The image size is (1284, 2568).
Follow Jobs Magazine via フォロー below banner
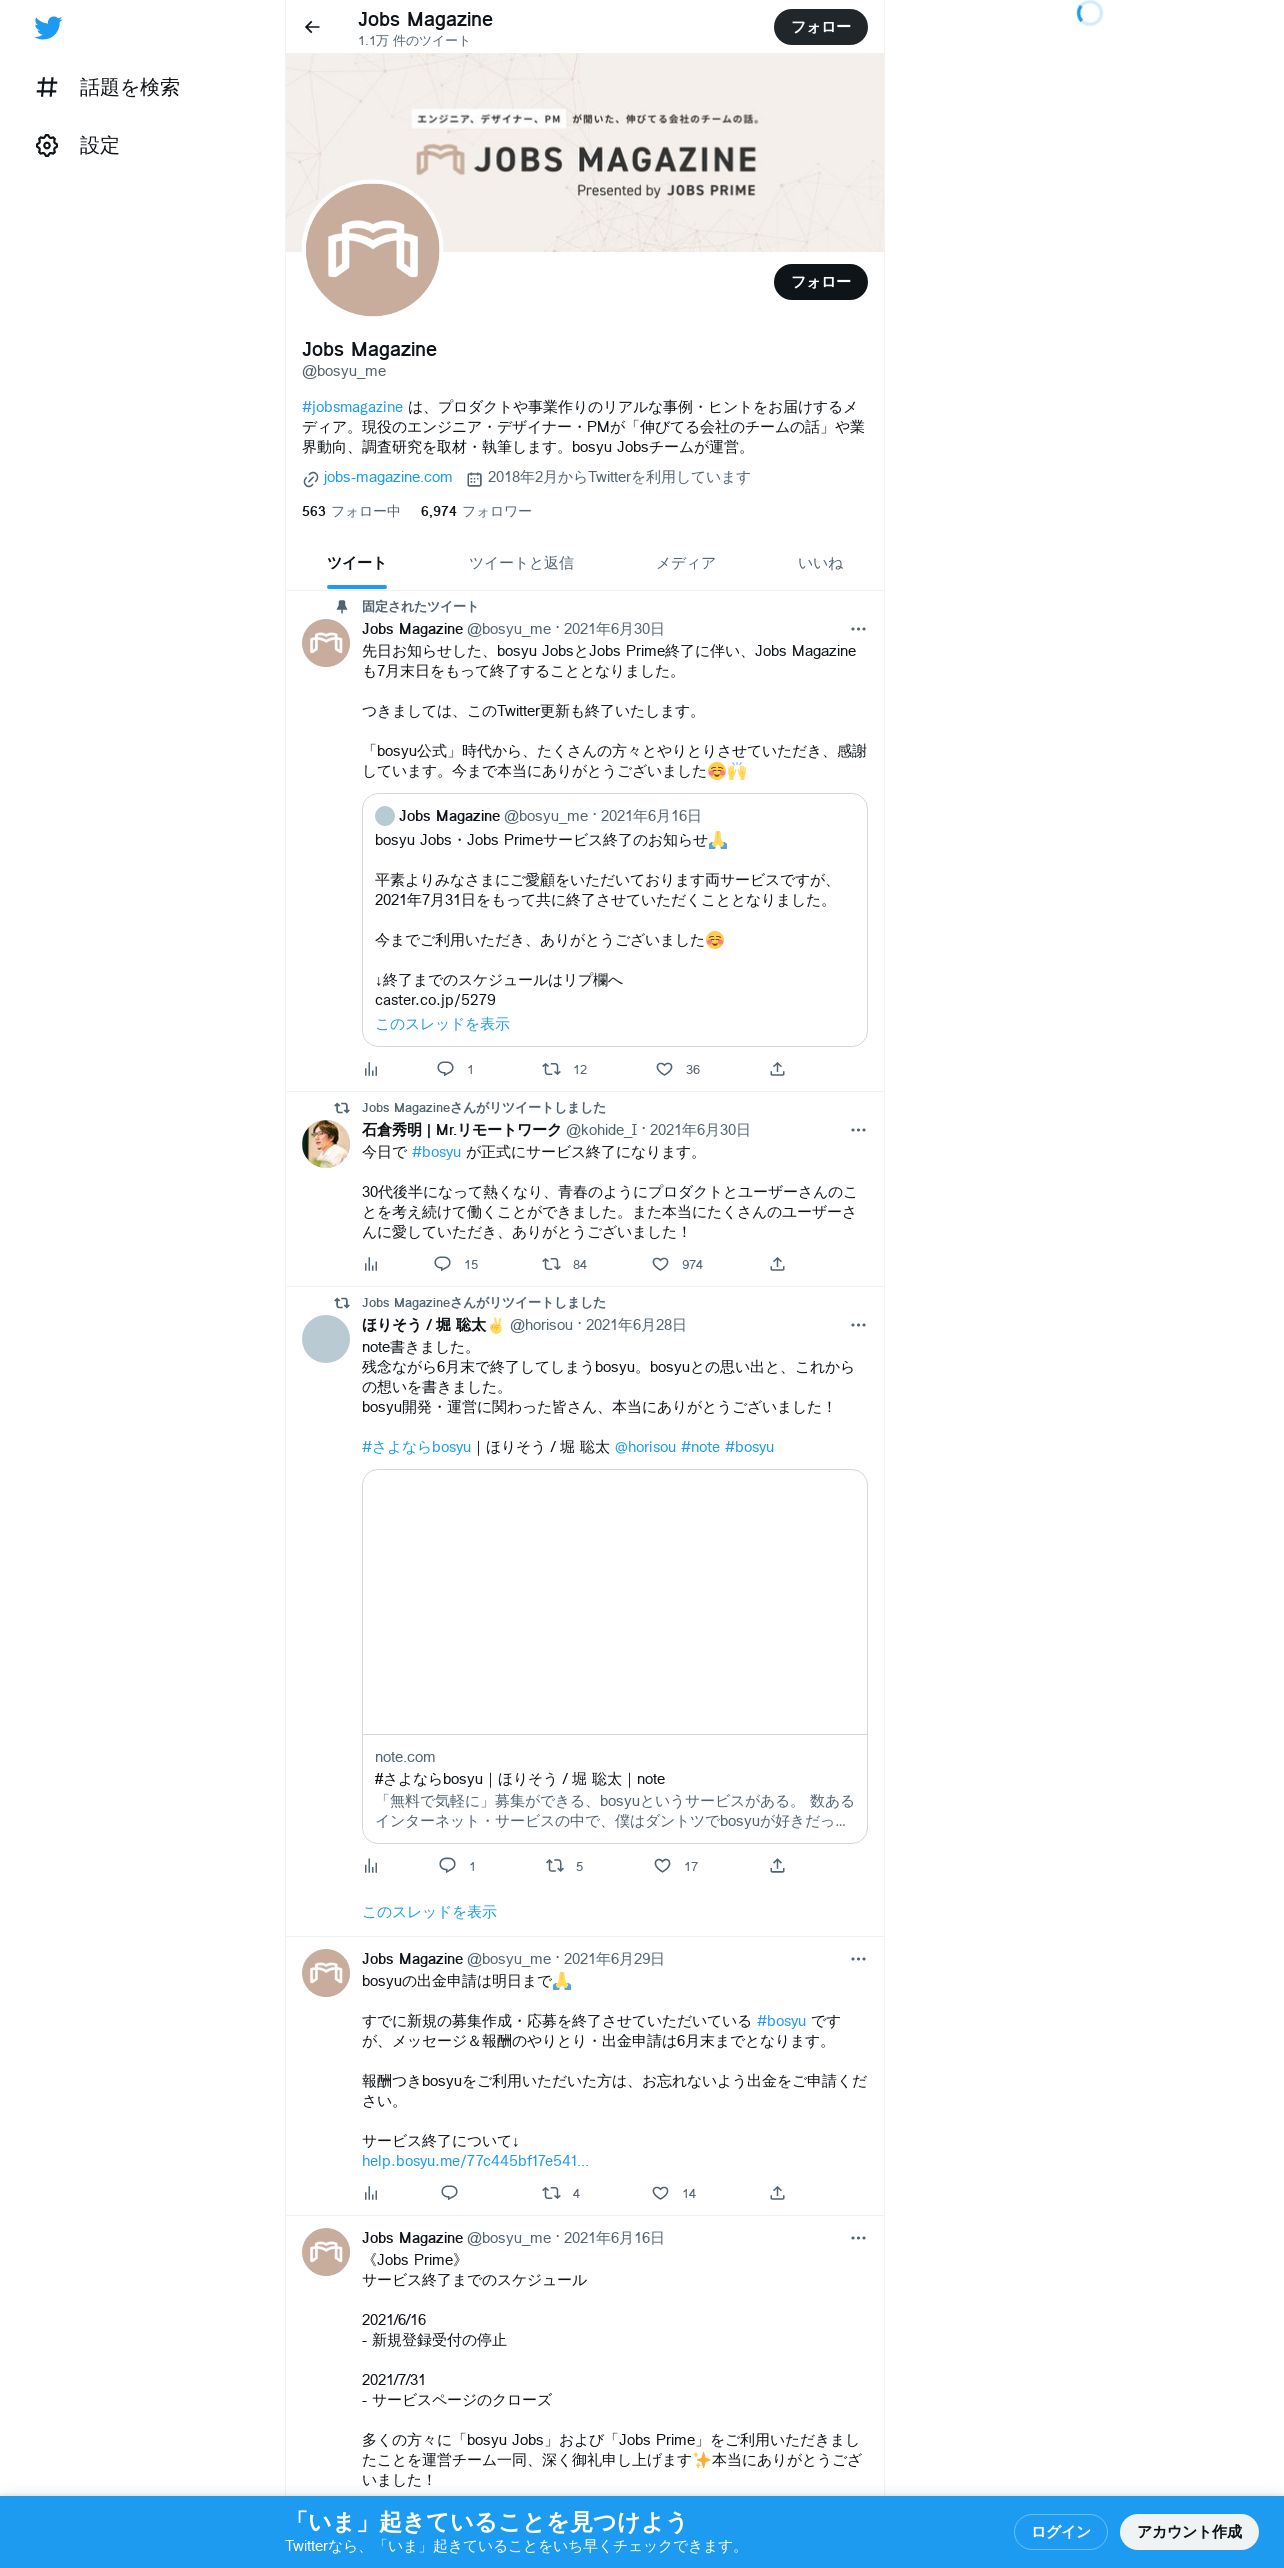click(x=820, y=282)
